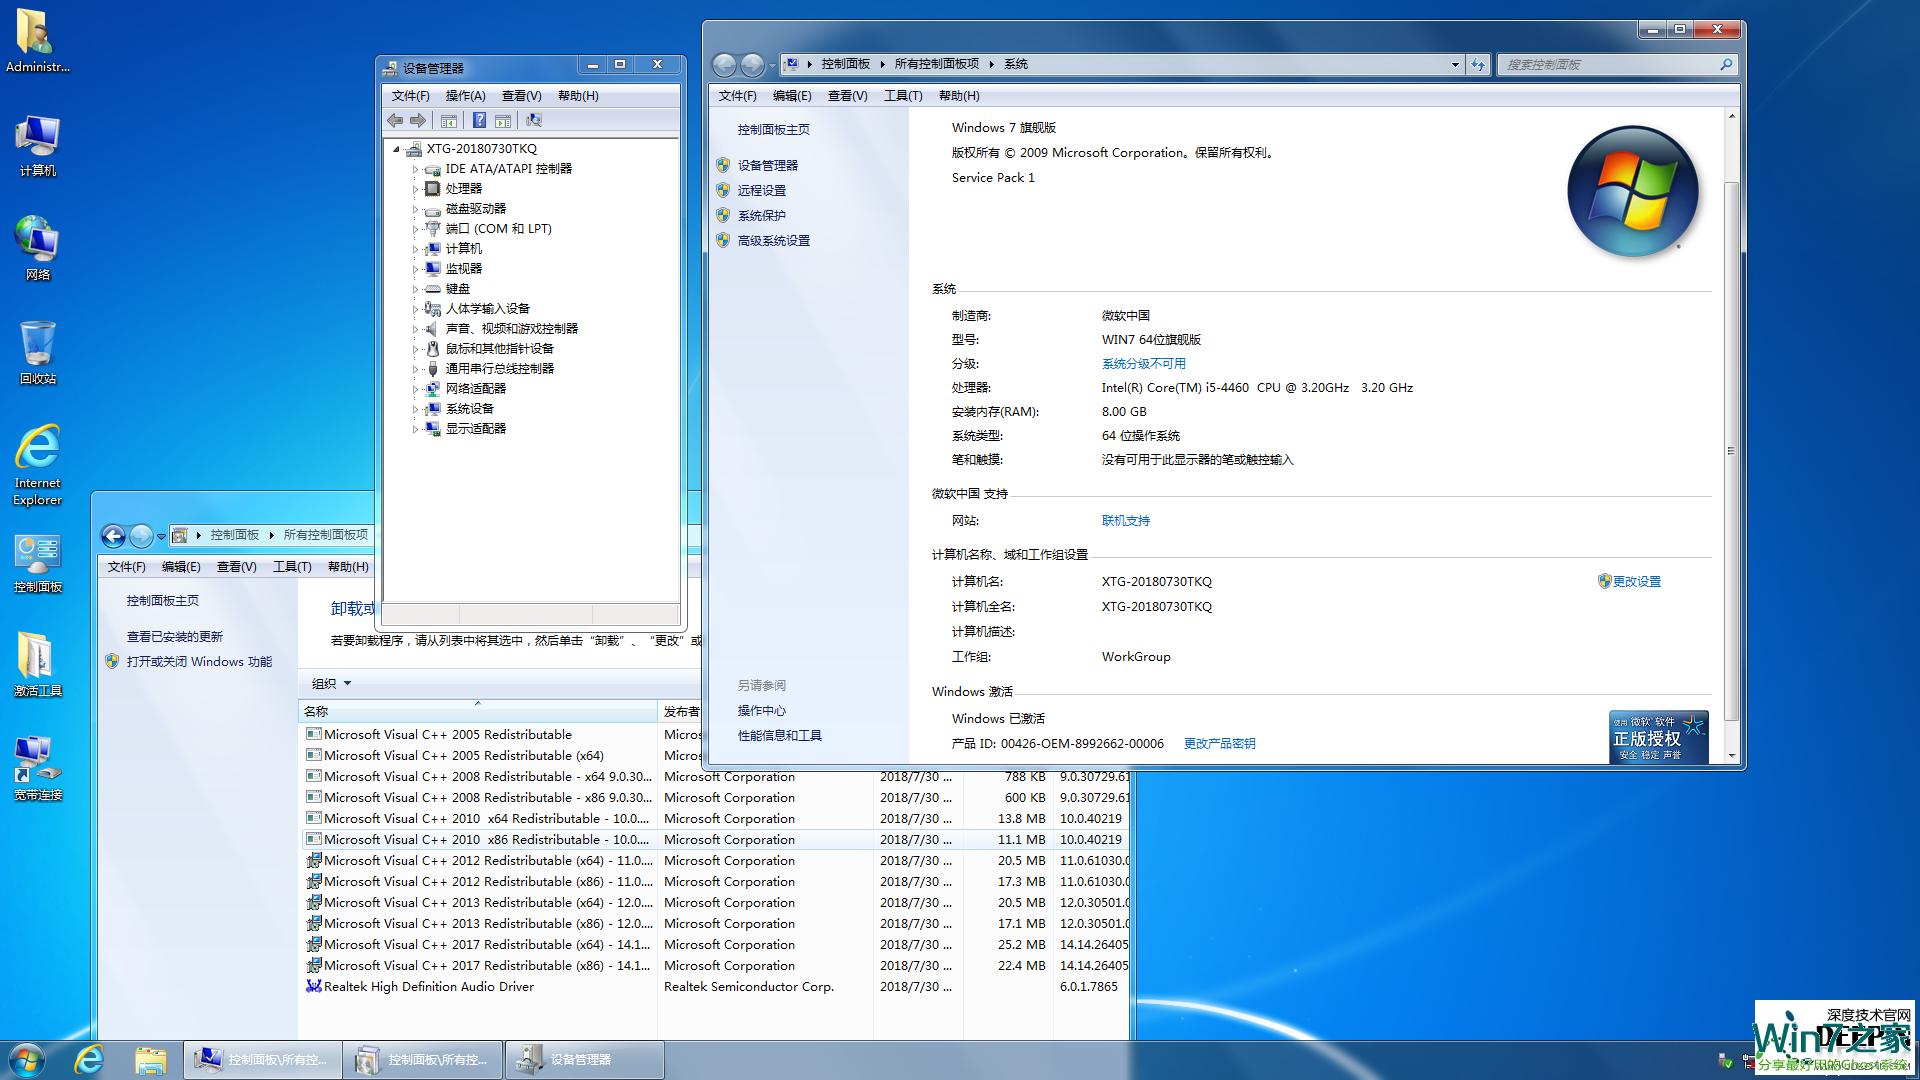
Task: Click the 联机支持 hyperlink in System panel
Action: tap(1124, 520)
